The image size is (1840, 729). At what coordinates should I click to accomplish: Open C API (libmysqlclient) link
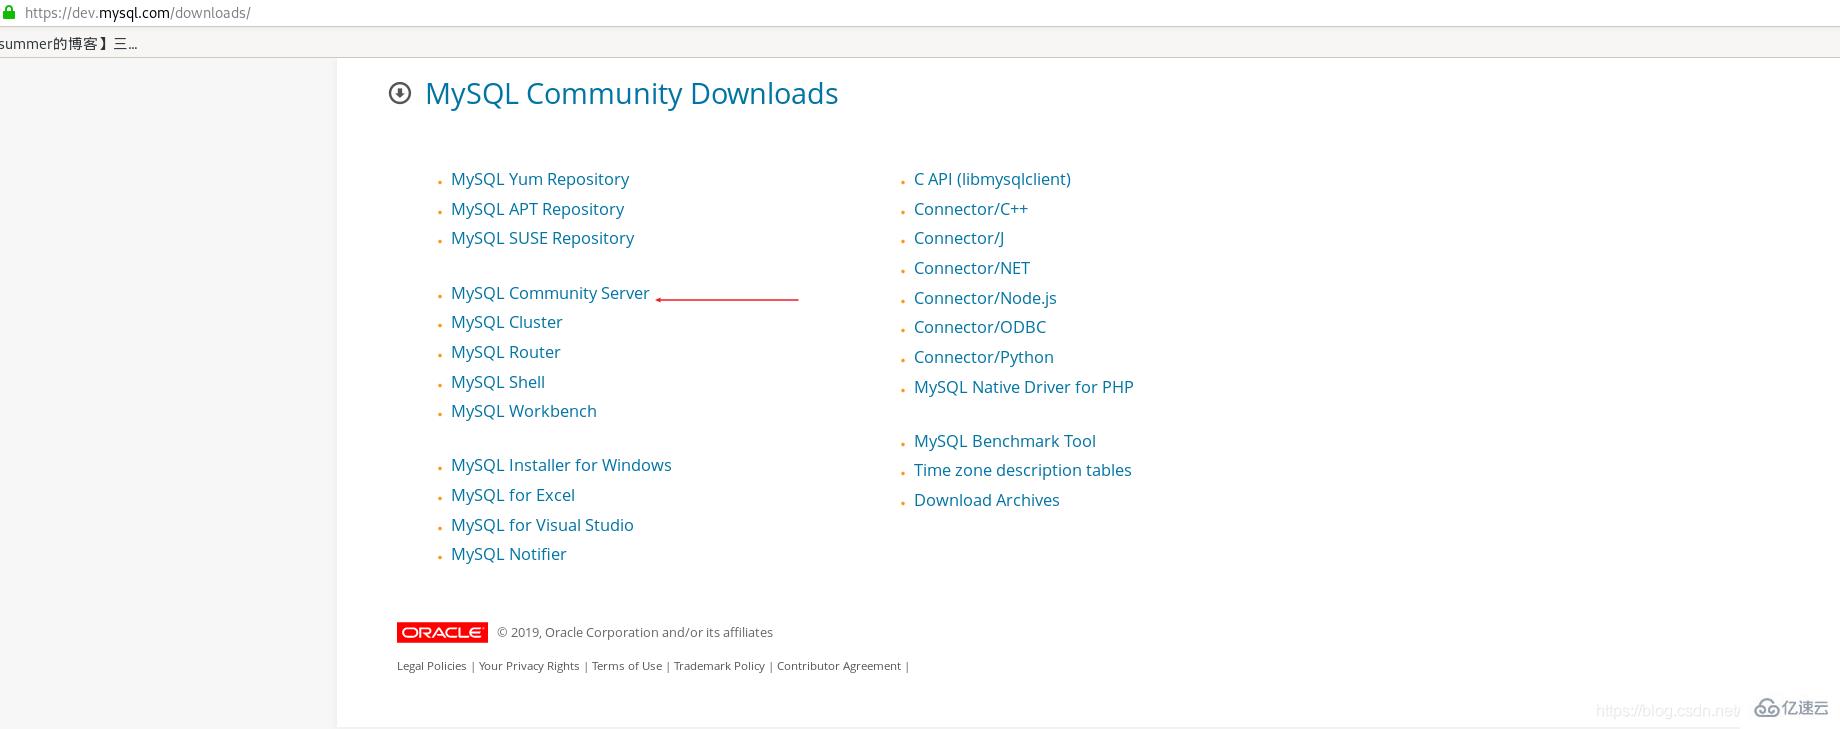coord(992,179)
